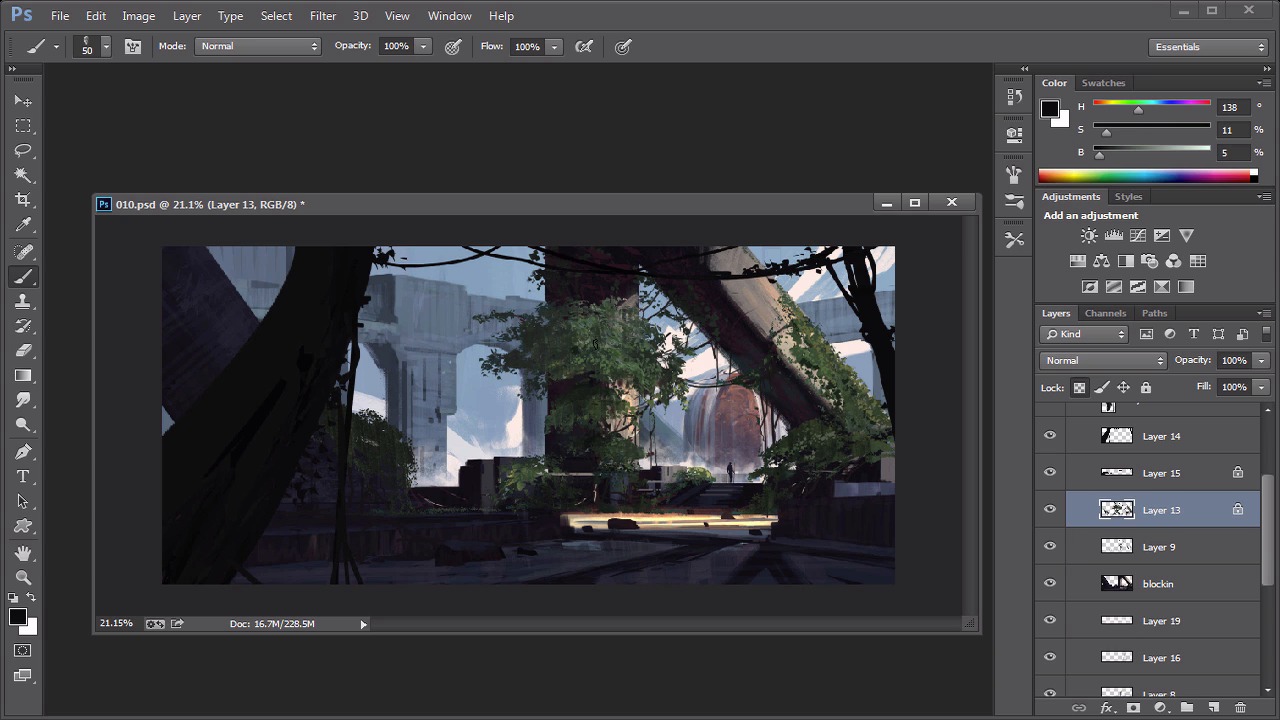
Task: Select the Spot Healing Brush tool
Action: click(x=23, y=253)
